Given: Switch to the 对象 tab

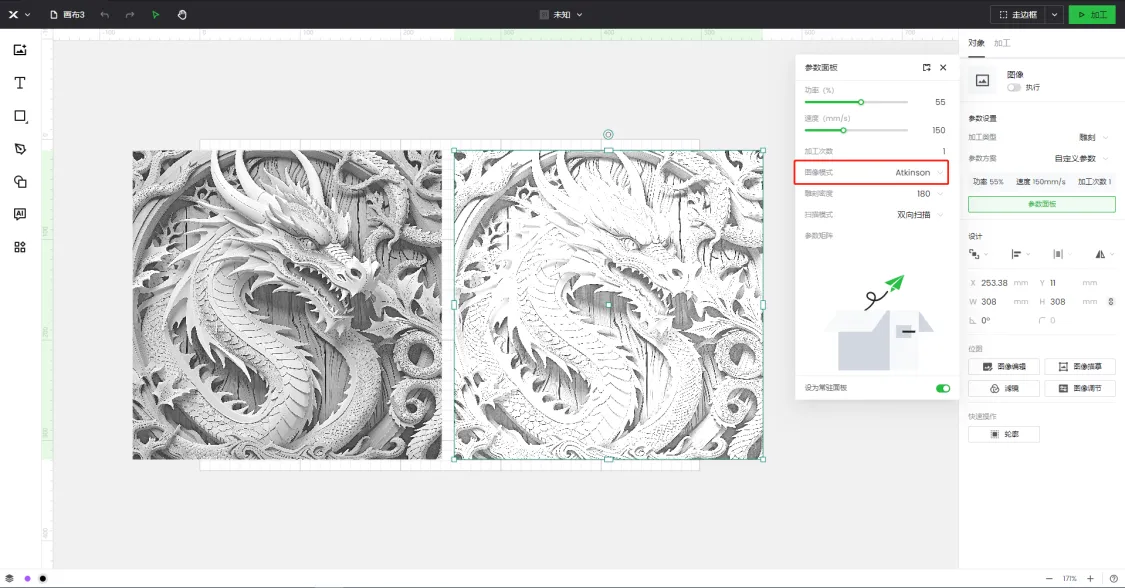Looking at the screenshot, I should 976,43.
